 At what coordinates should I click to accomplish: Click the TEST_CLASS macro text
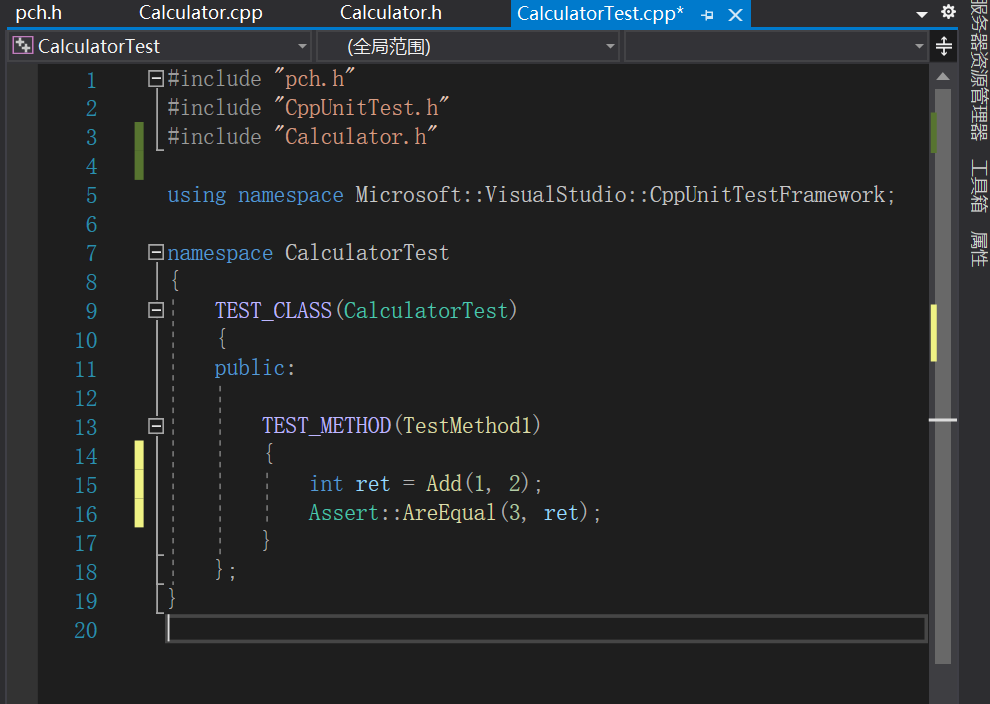(x=273, y=311)
